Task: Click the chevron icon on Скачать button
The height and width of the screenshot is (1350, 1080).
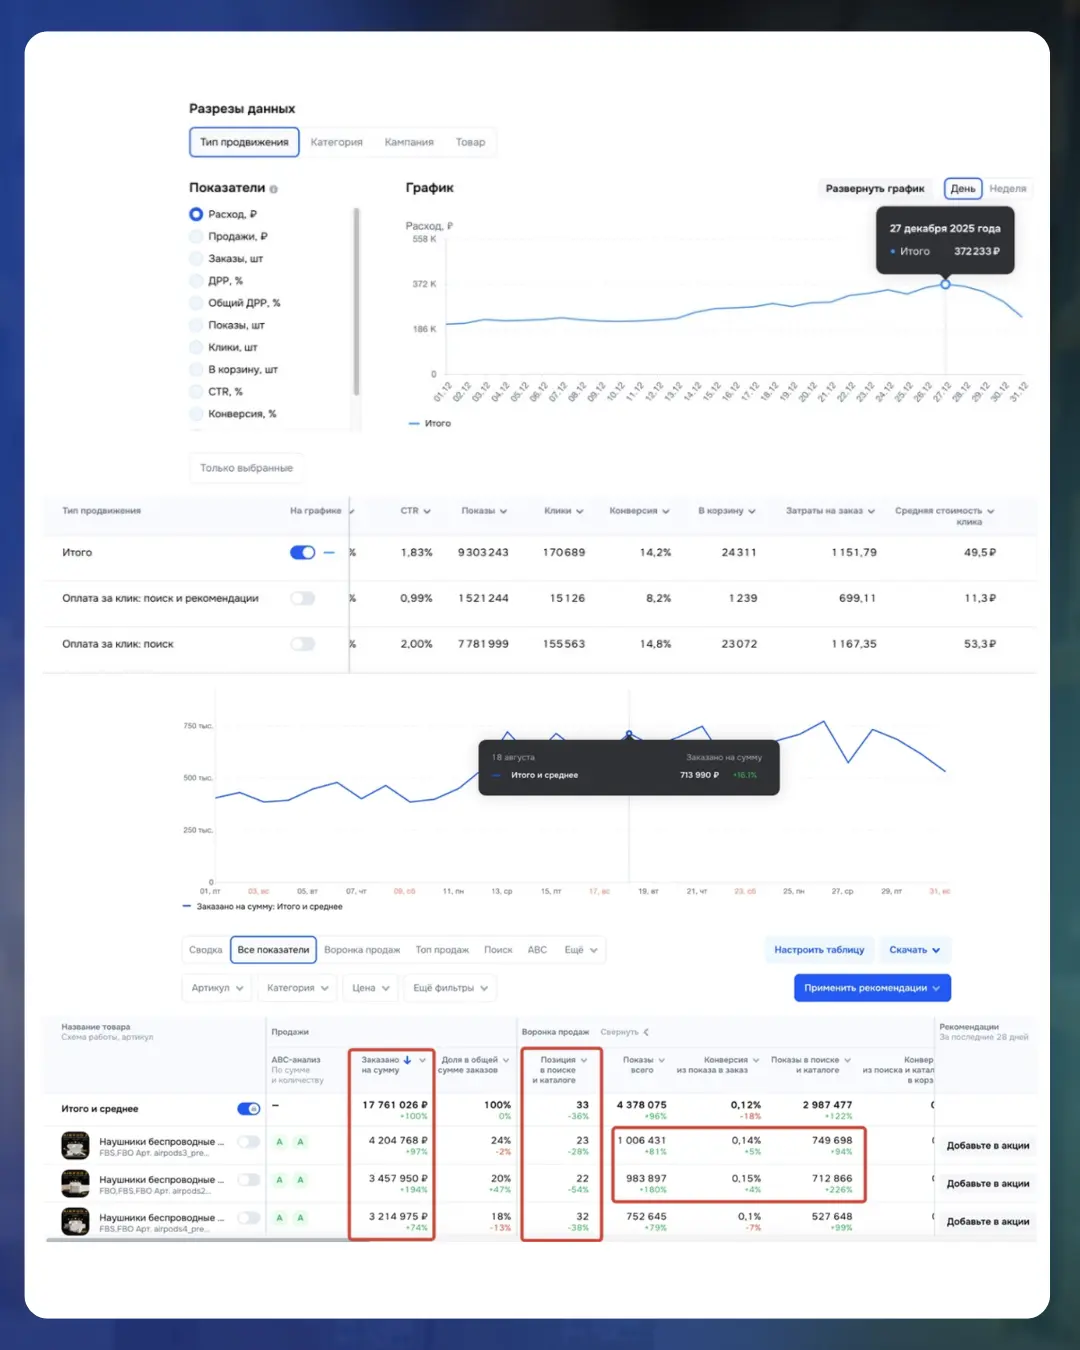Action: point(937,950)
